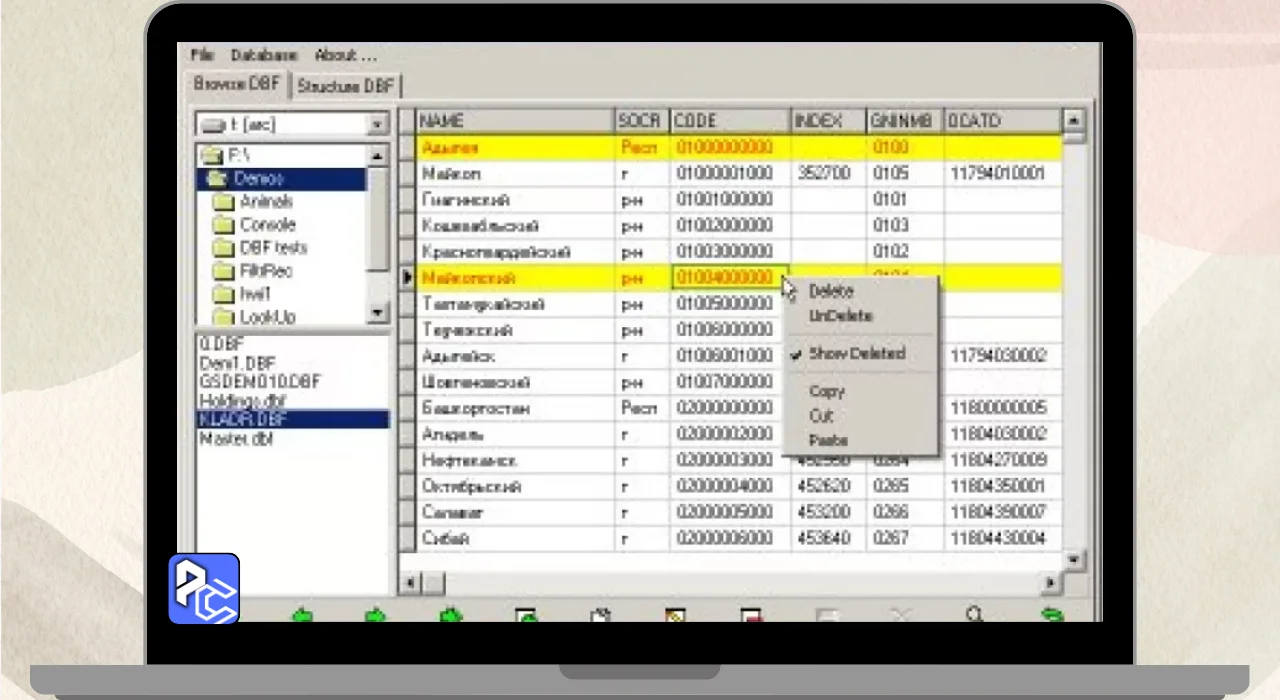Click the GNINMB column header
1280x700 pixels.
pyautogui.click(x=904, y=121)
